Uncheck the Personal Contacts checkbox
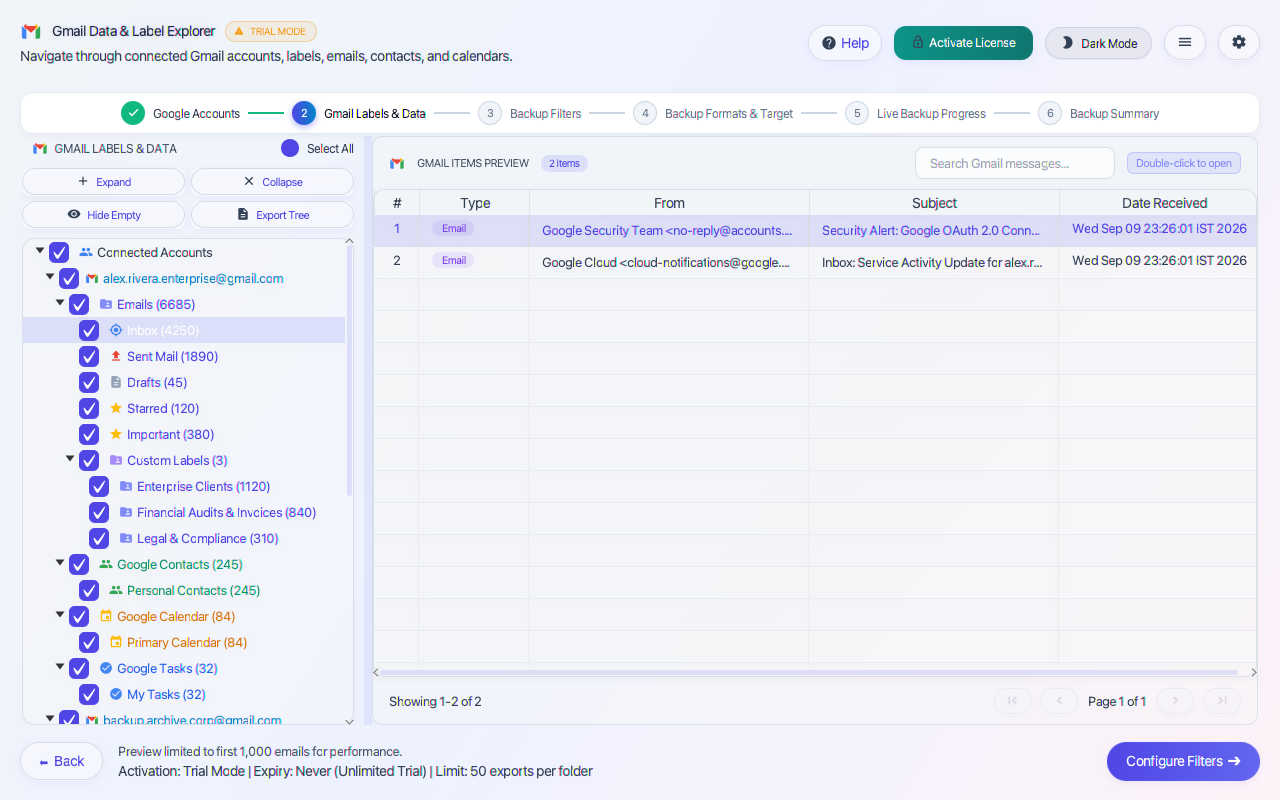Image resolution: width=1280 pixels, height=800 pixels. [x=89, y=590]
